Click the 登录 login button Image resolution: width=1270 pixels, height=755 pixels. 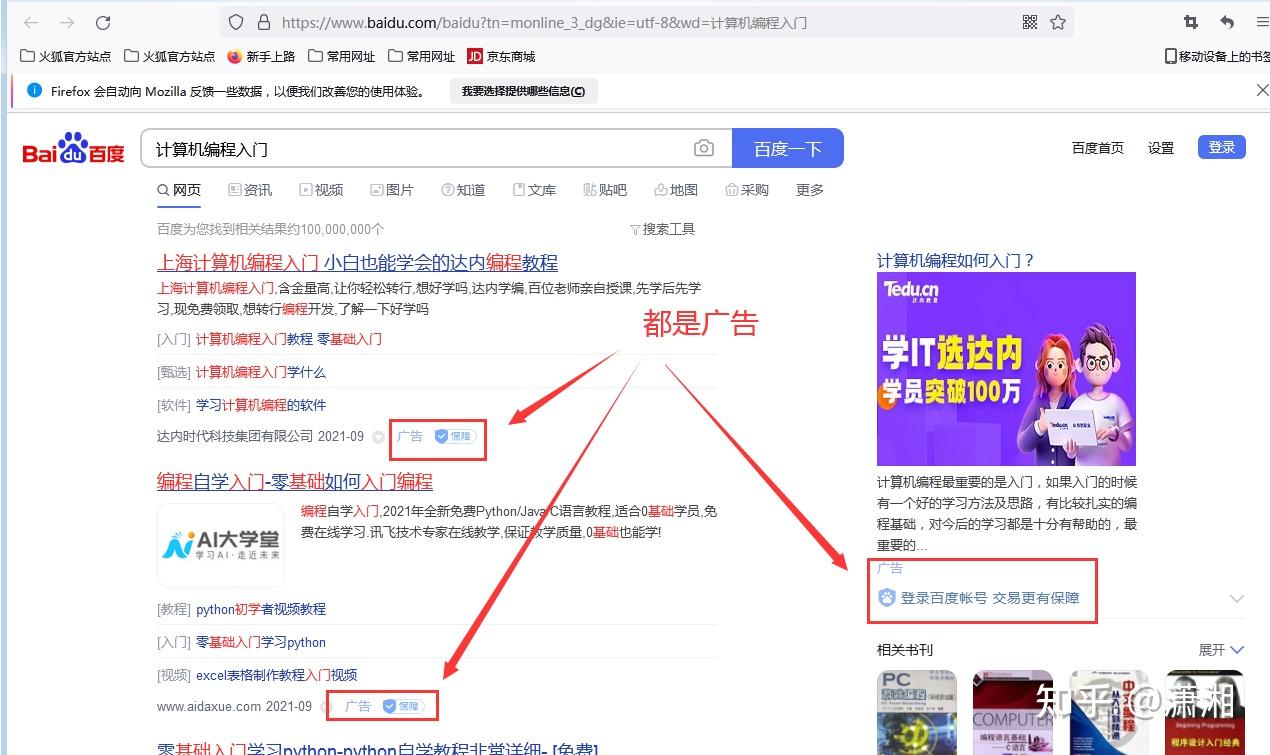tap(1222, 147)
